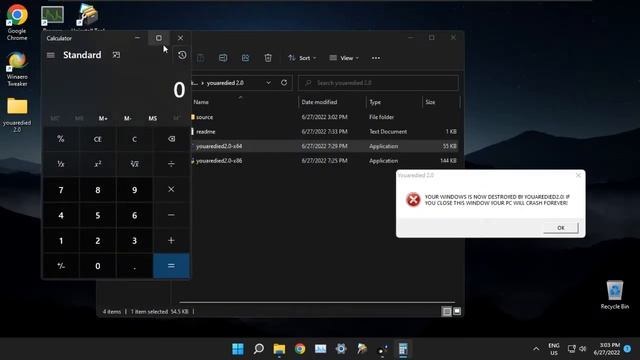Viewport: 640px width, 360px height.
Task: Open Settings gear on taskbar
Action: click(x=341, y=349)
